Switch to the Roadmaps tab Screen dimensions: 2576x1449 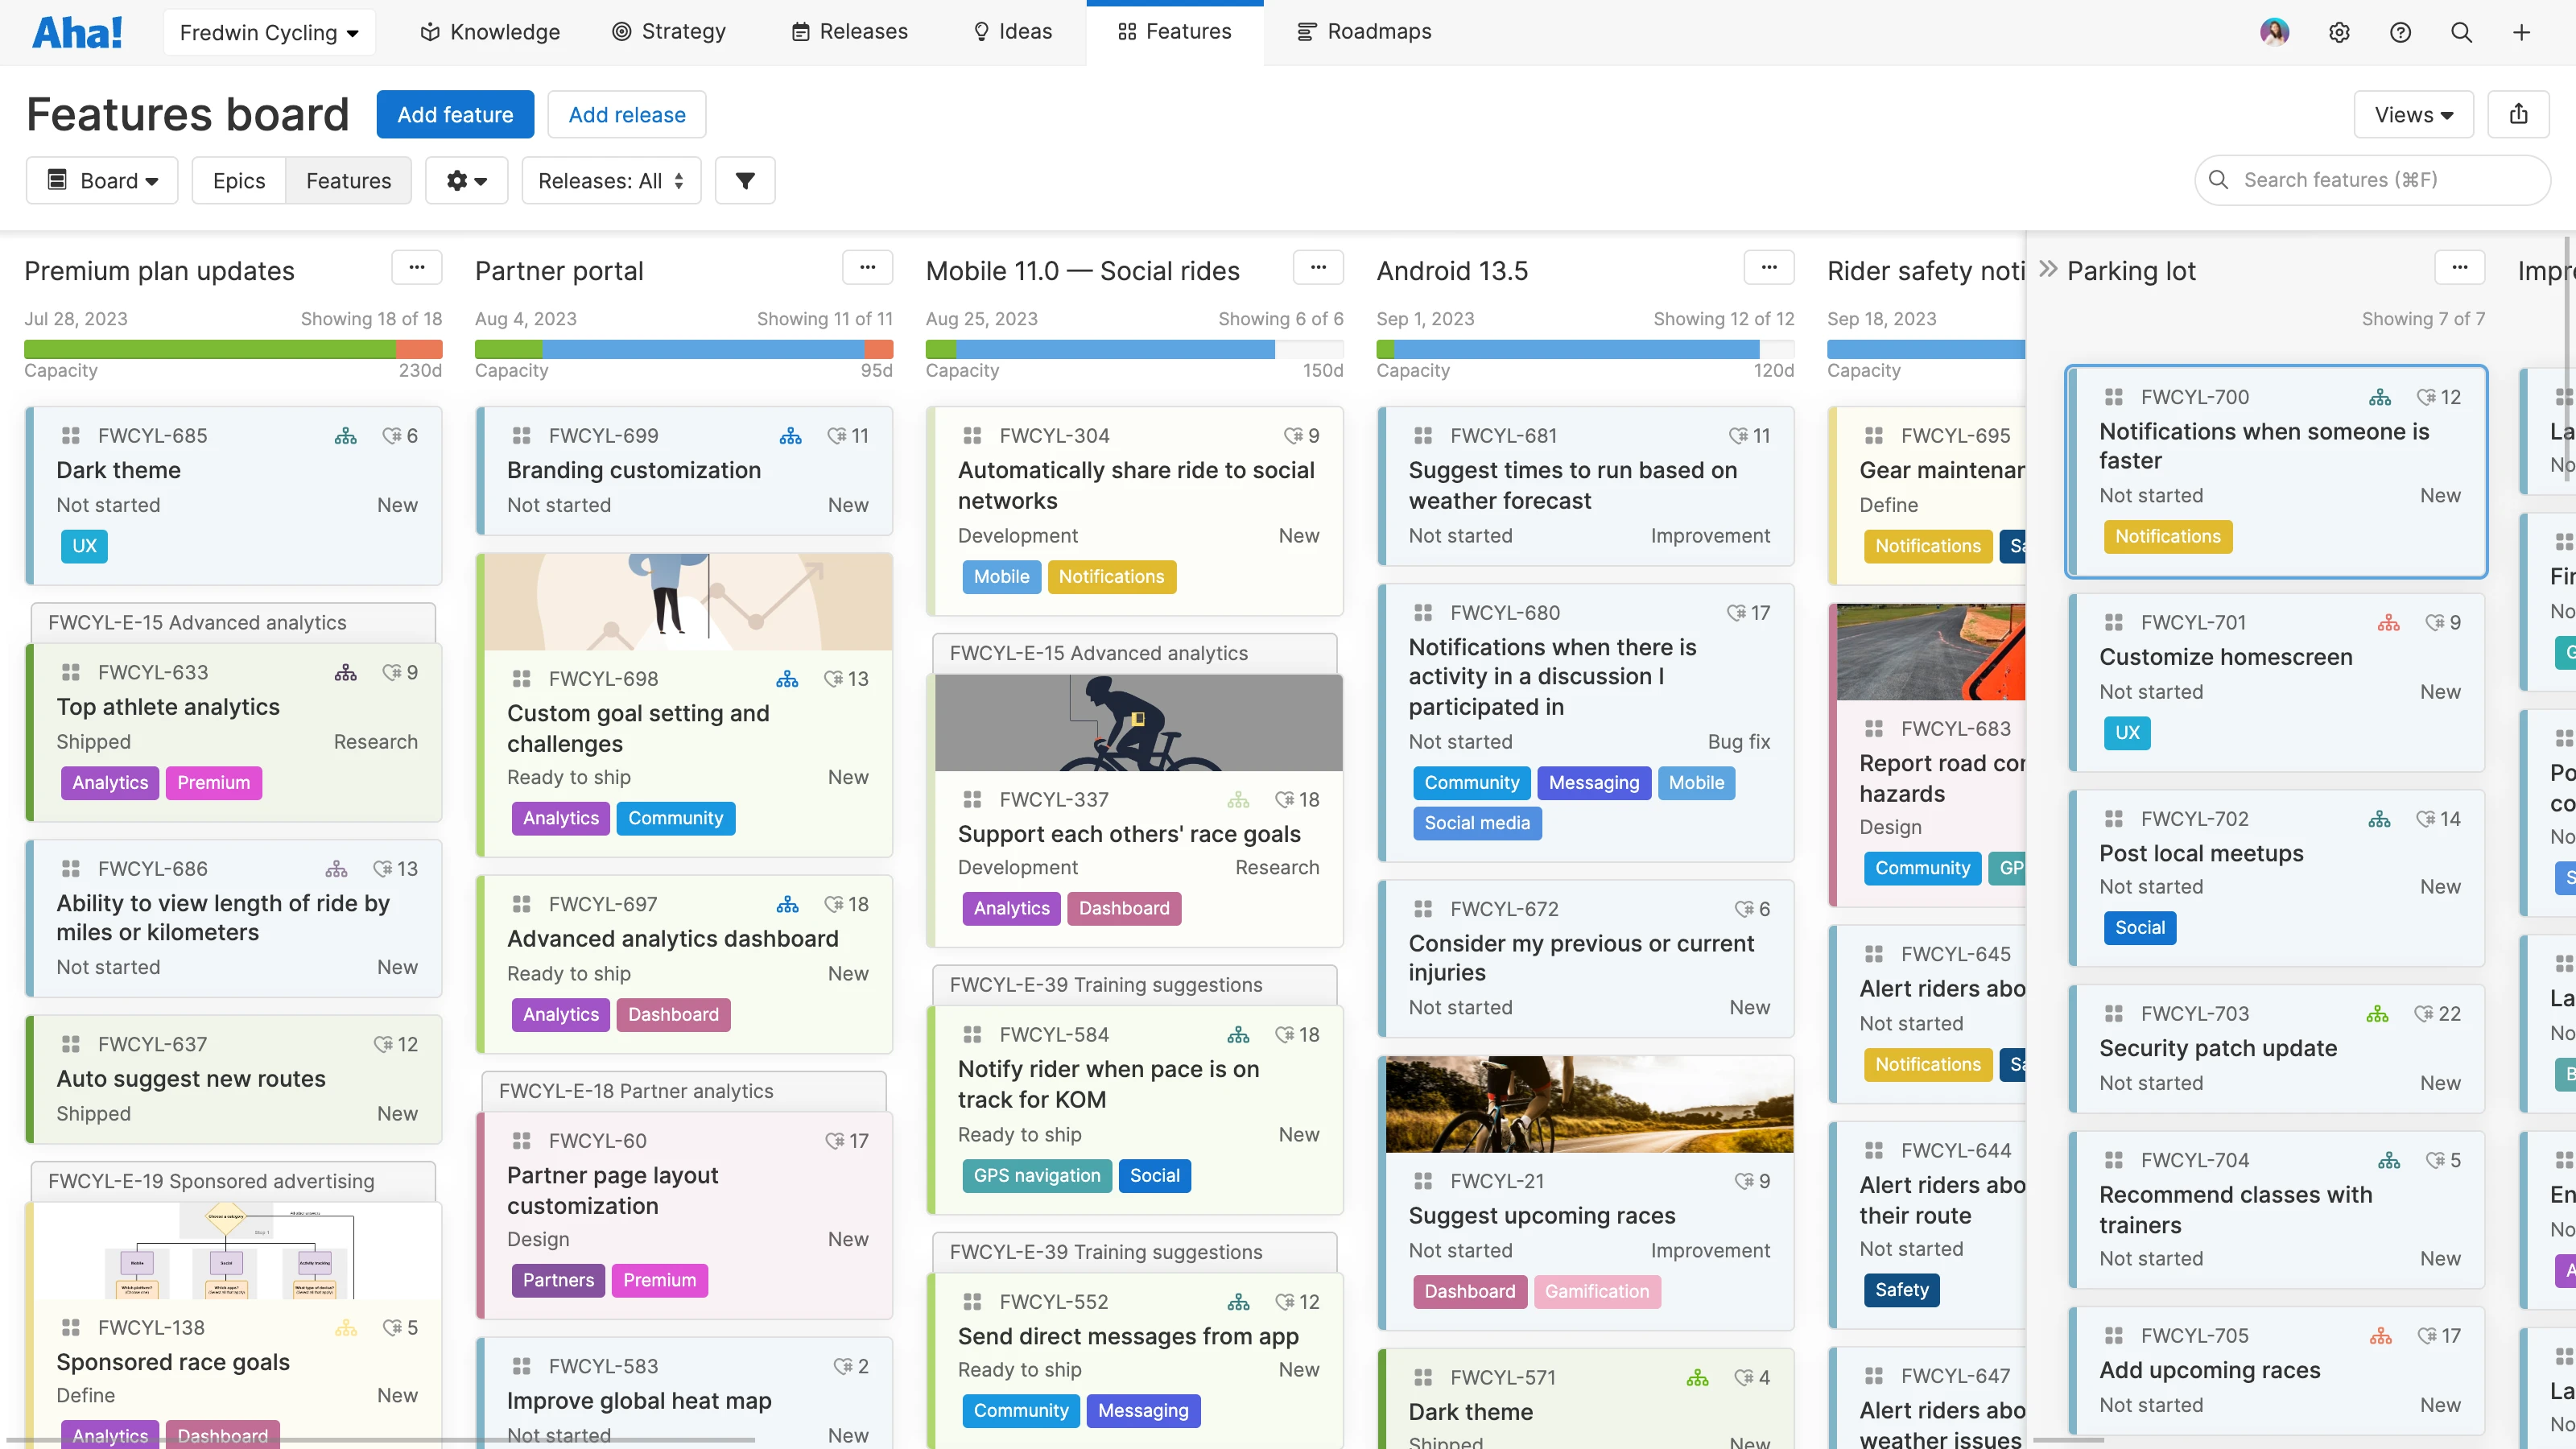(x=1363, y=31)
